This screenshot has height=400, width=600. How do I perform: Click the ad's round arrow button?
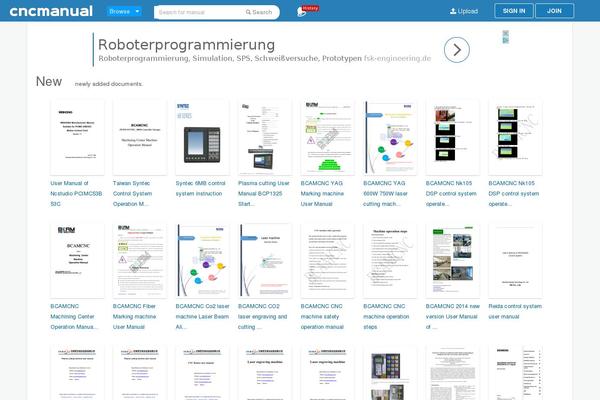pos(457,50)
